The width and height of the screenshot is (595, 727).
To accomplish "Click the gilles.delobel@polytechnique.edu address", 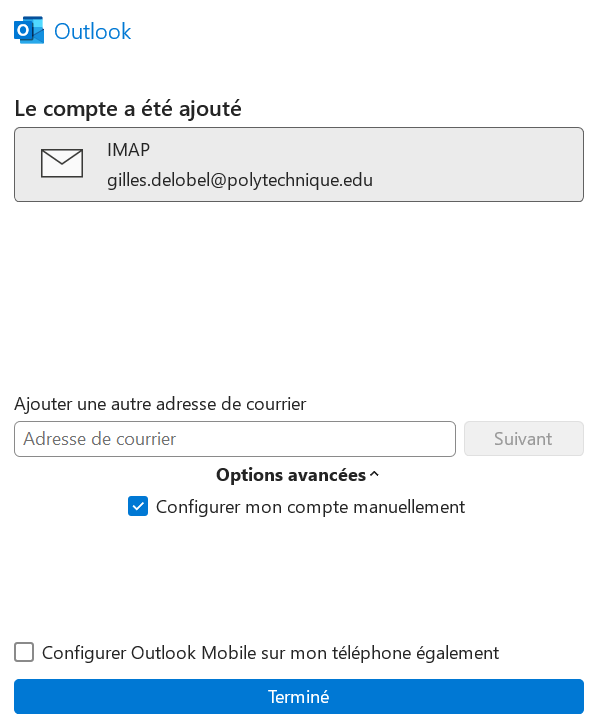I will tap(240, 180).
